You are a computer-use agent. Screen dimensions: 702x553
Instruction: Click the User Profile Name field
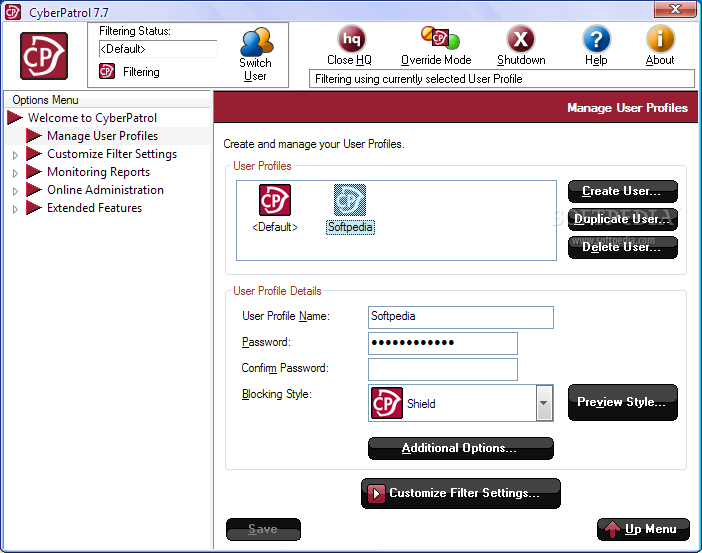[461, 317]
